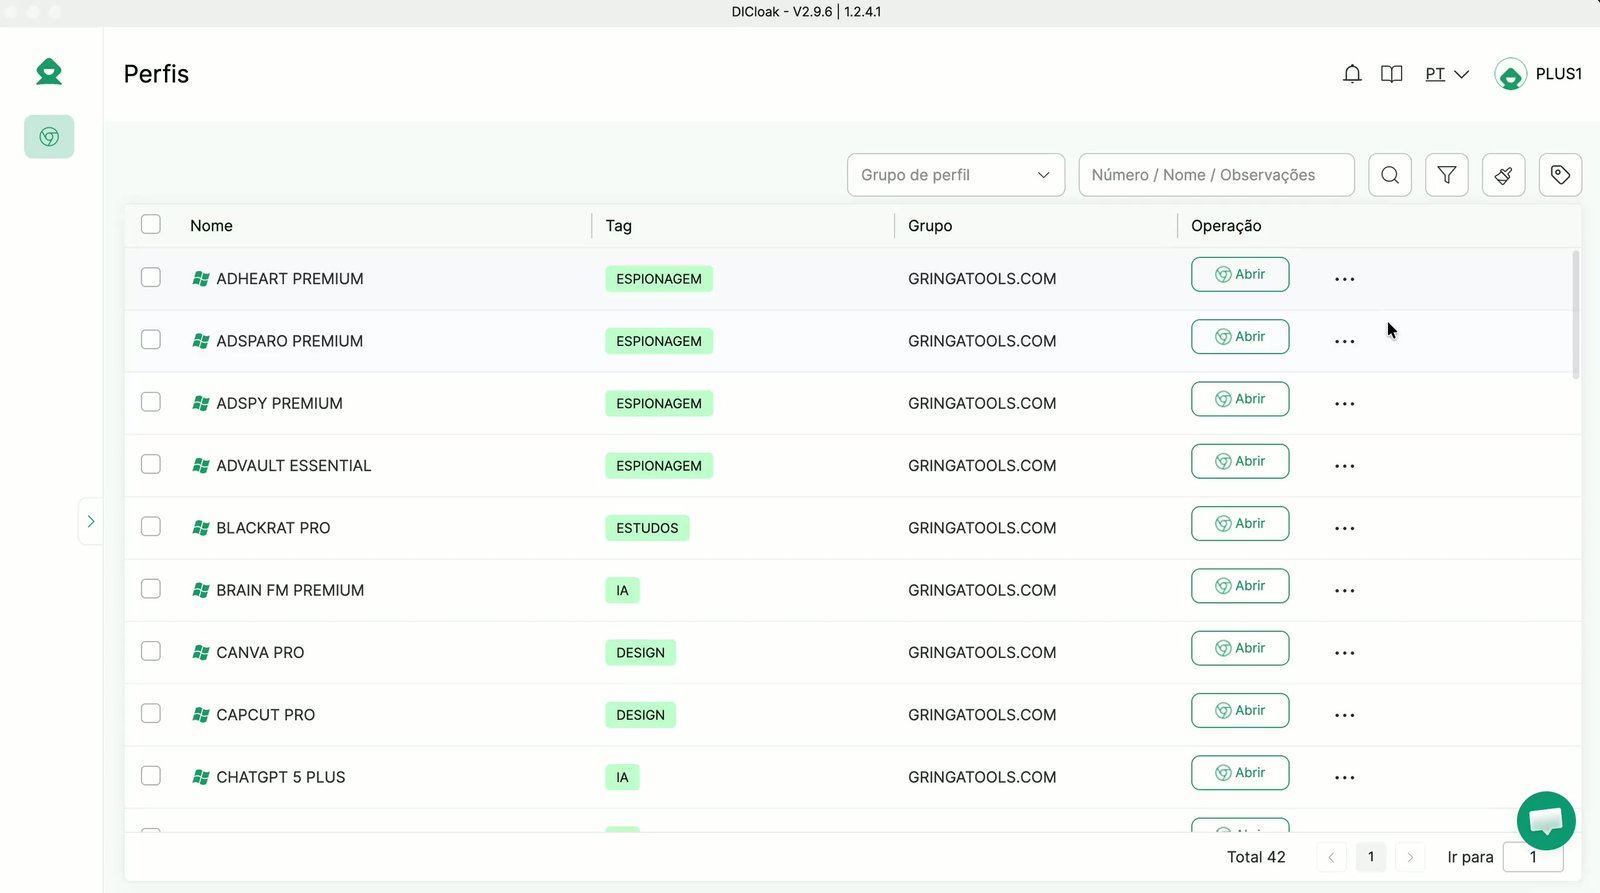This screenshot has width=1600, height=893.
Task: Check the ADVAULT ESSENTIAL row checkbox
Action: (151, 464)
